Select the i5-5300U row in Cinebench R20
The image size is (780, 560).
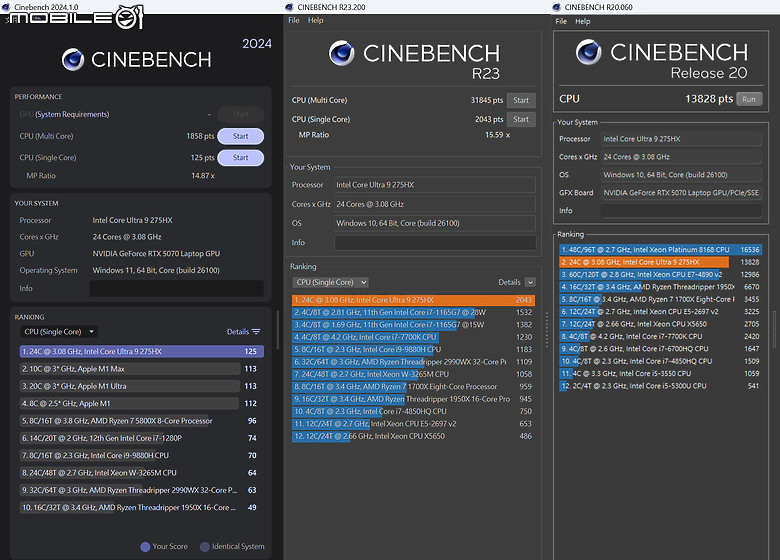[660, 386]
